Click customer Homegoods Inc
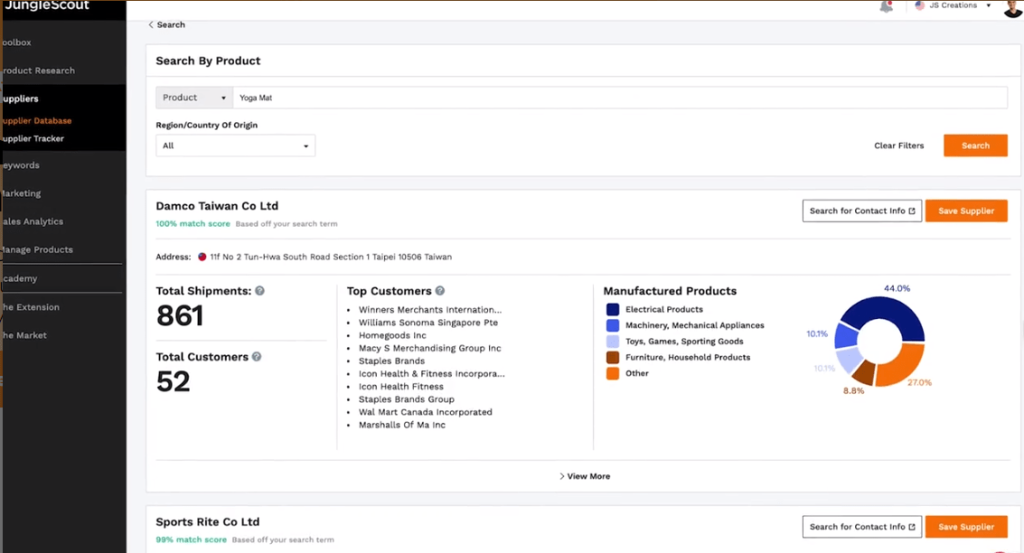Viewport: 1024px width, 553px height. pyautogui.click(x=392, y=335)
